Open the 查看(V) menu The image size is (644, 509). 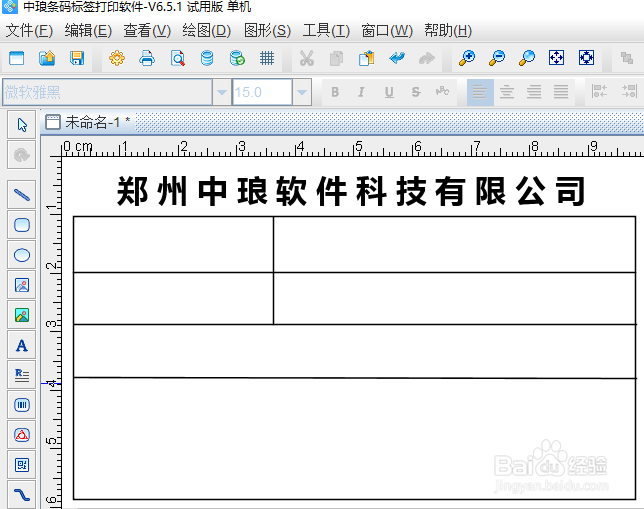[147, 31]
